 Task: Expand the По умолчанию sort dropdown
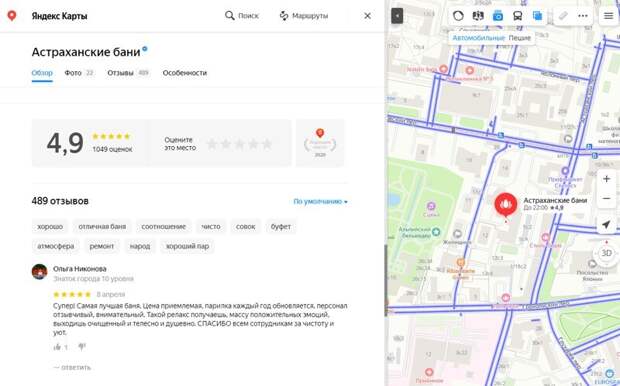320,201
